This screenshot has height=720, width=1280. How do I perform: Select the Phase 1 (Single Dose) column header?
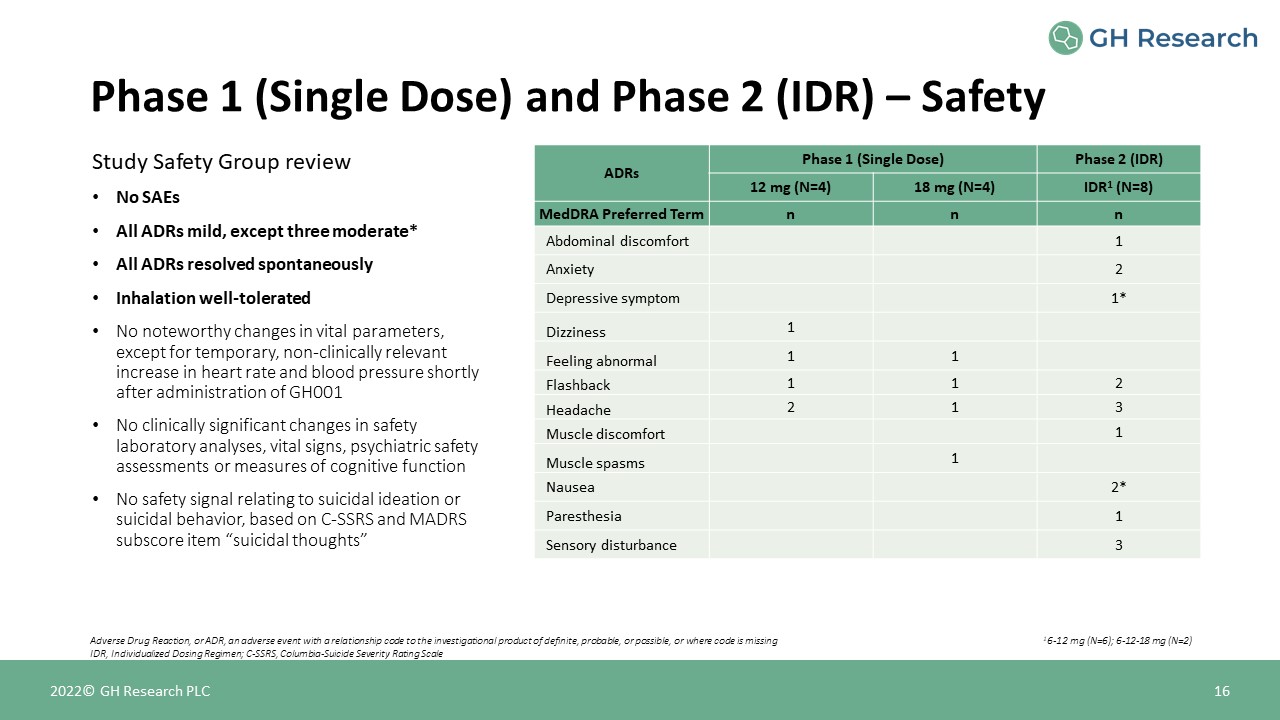(872, 159)
